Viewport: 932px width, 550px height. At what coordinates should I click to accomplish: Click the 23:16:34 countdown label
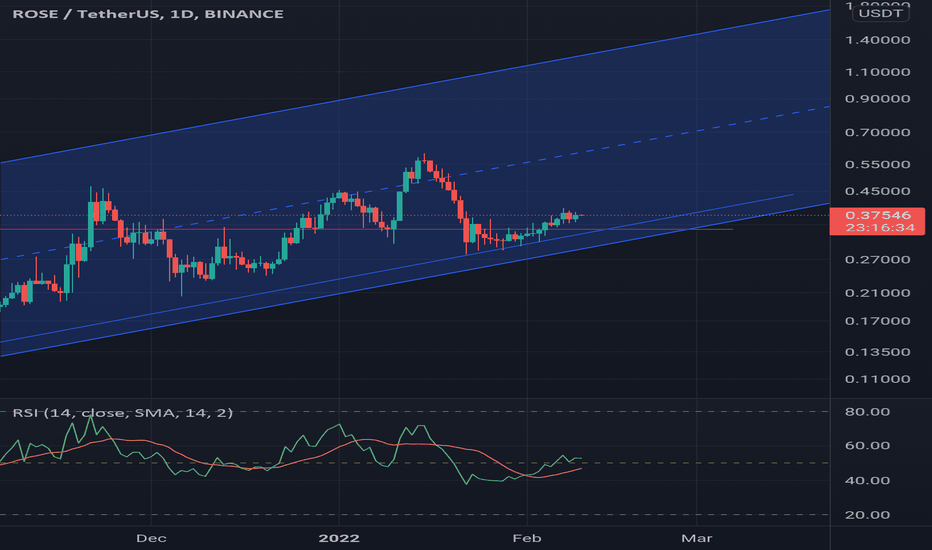tap(880, 228)
